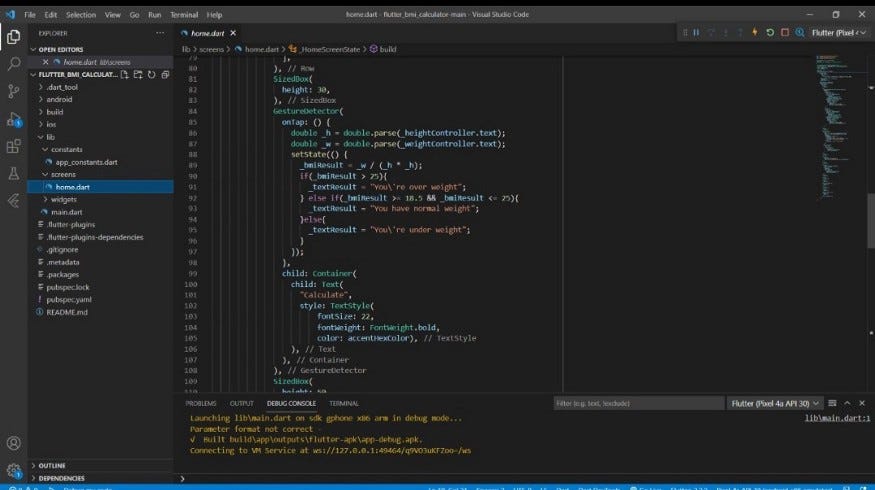This screenshot has width=875, height=490.
Task: Open Flutter widget inspector magnifier icon
Action: pyautogui.click(x=800, y=32)
